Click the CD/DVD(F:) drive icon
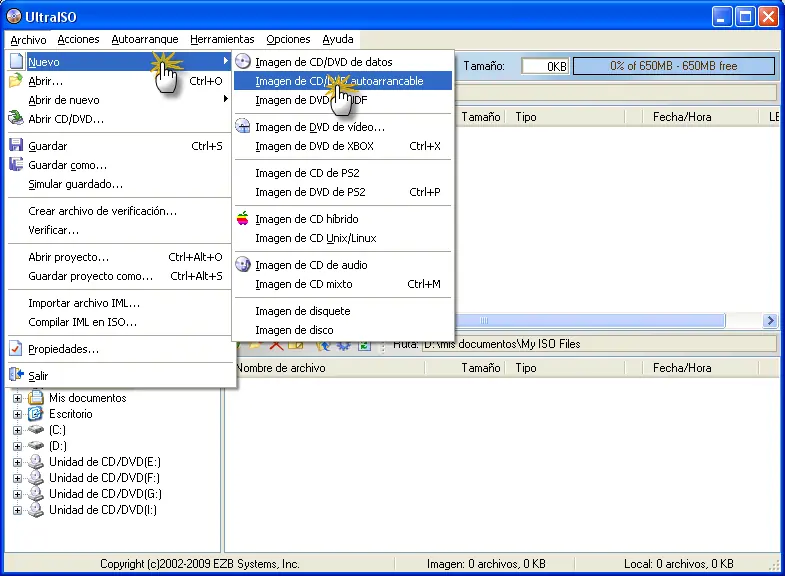Viewport: 785px width, 576px height. click(36, 477)
